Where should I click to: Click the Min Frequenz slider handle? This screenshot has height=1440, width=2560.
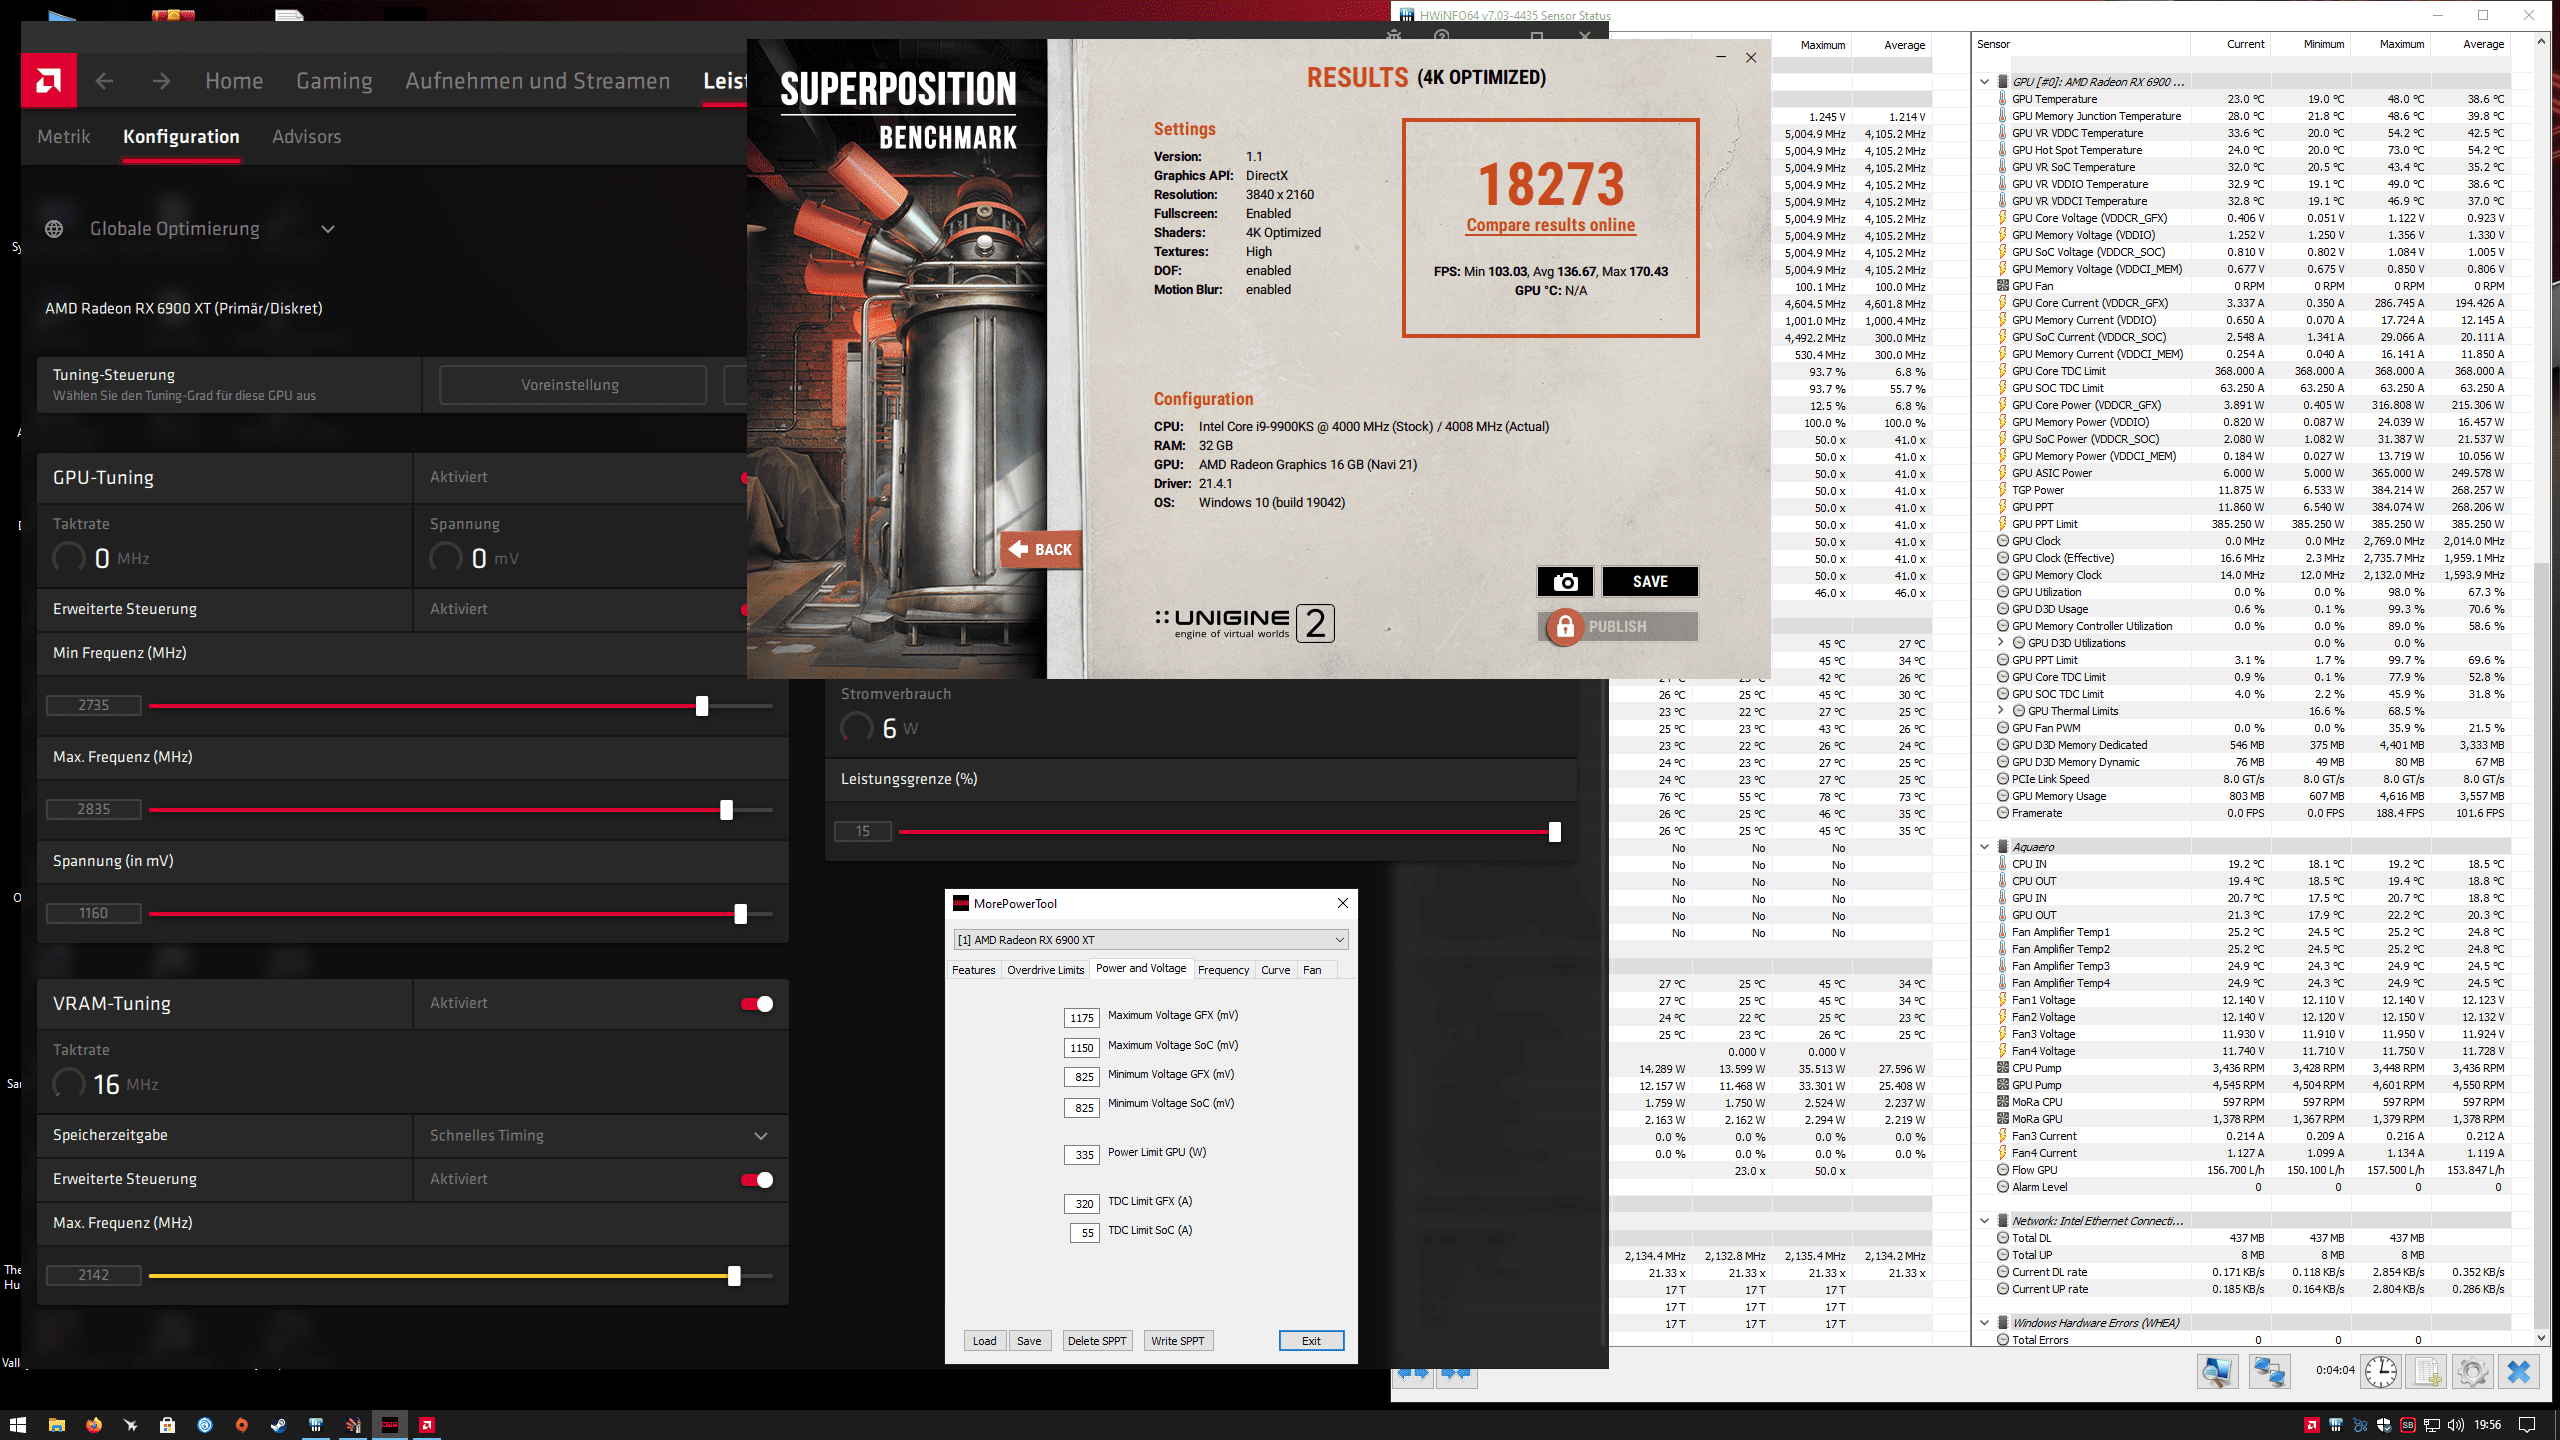702,706
